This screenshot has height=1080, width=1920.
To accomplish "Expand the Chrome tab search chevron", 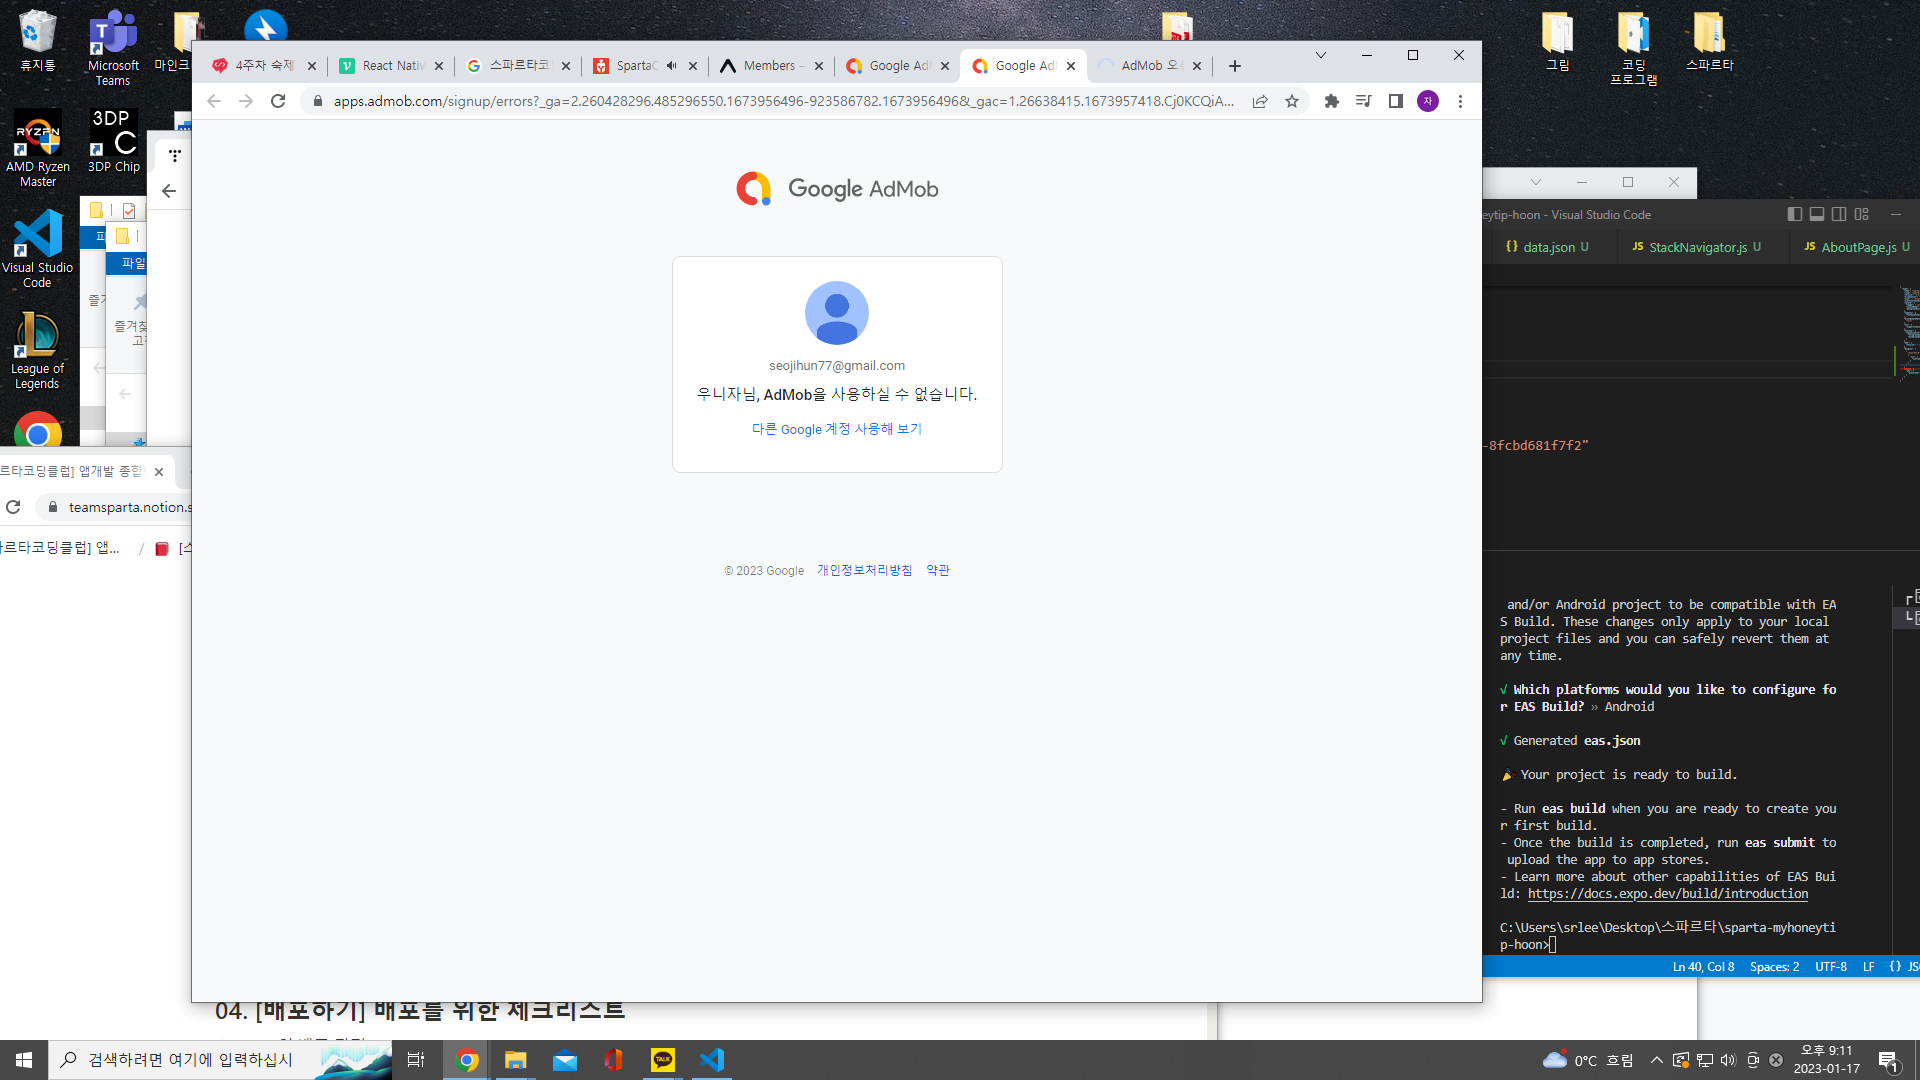I will pos(1321,55).
